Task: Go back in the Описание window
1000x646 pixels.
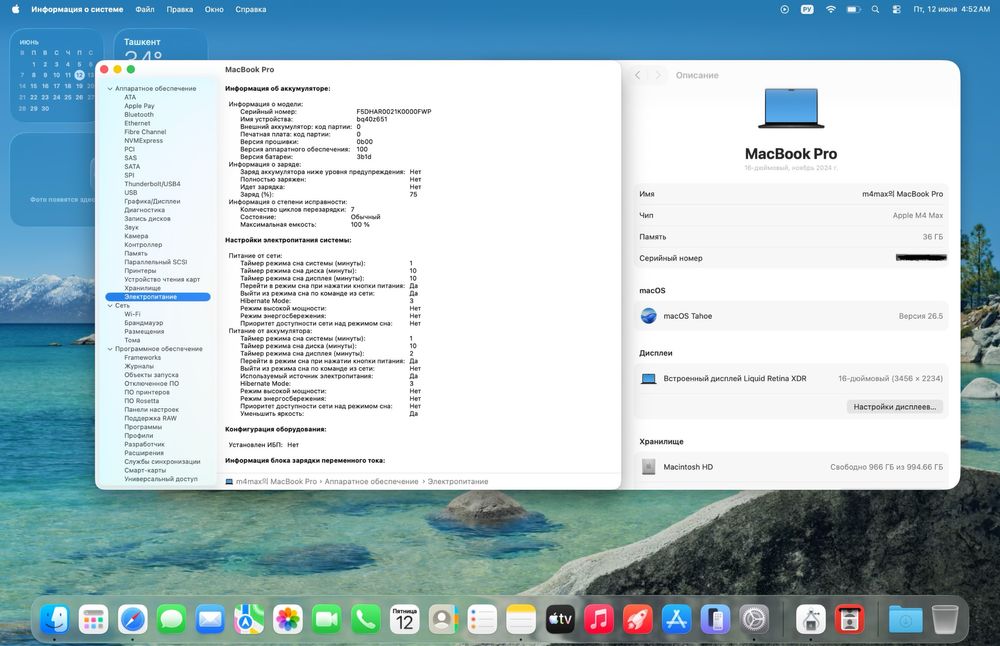Action: (637, 75)
